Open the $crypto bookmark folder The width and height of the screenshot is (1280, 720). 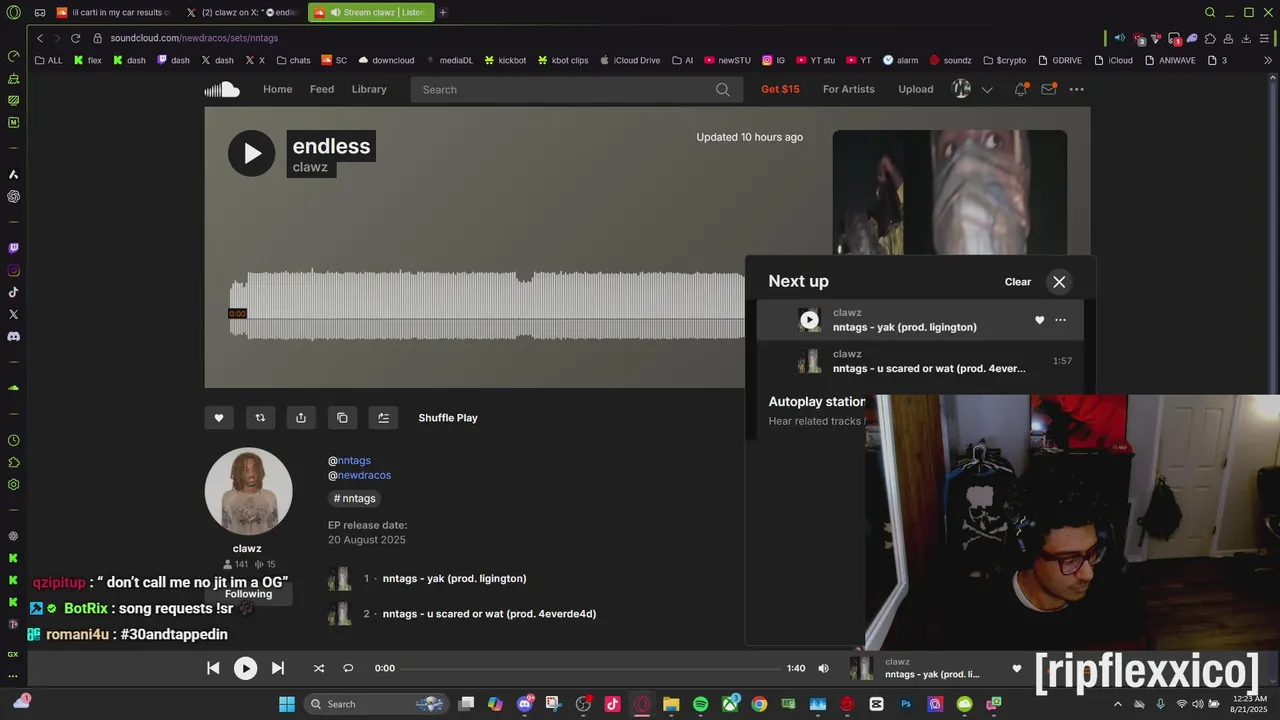tap(1004, 60)
